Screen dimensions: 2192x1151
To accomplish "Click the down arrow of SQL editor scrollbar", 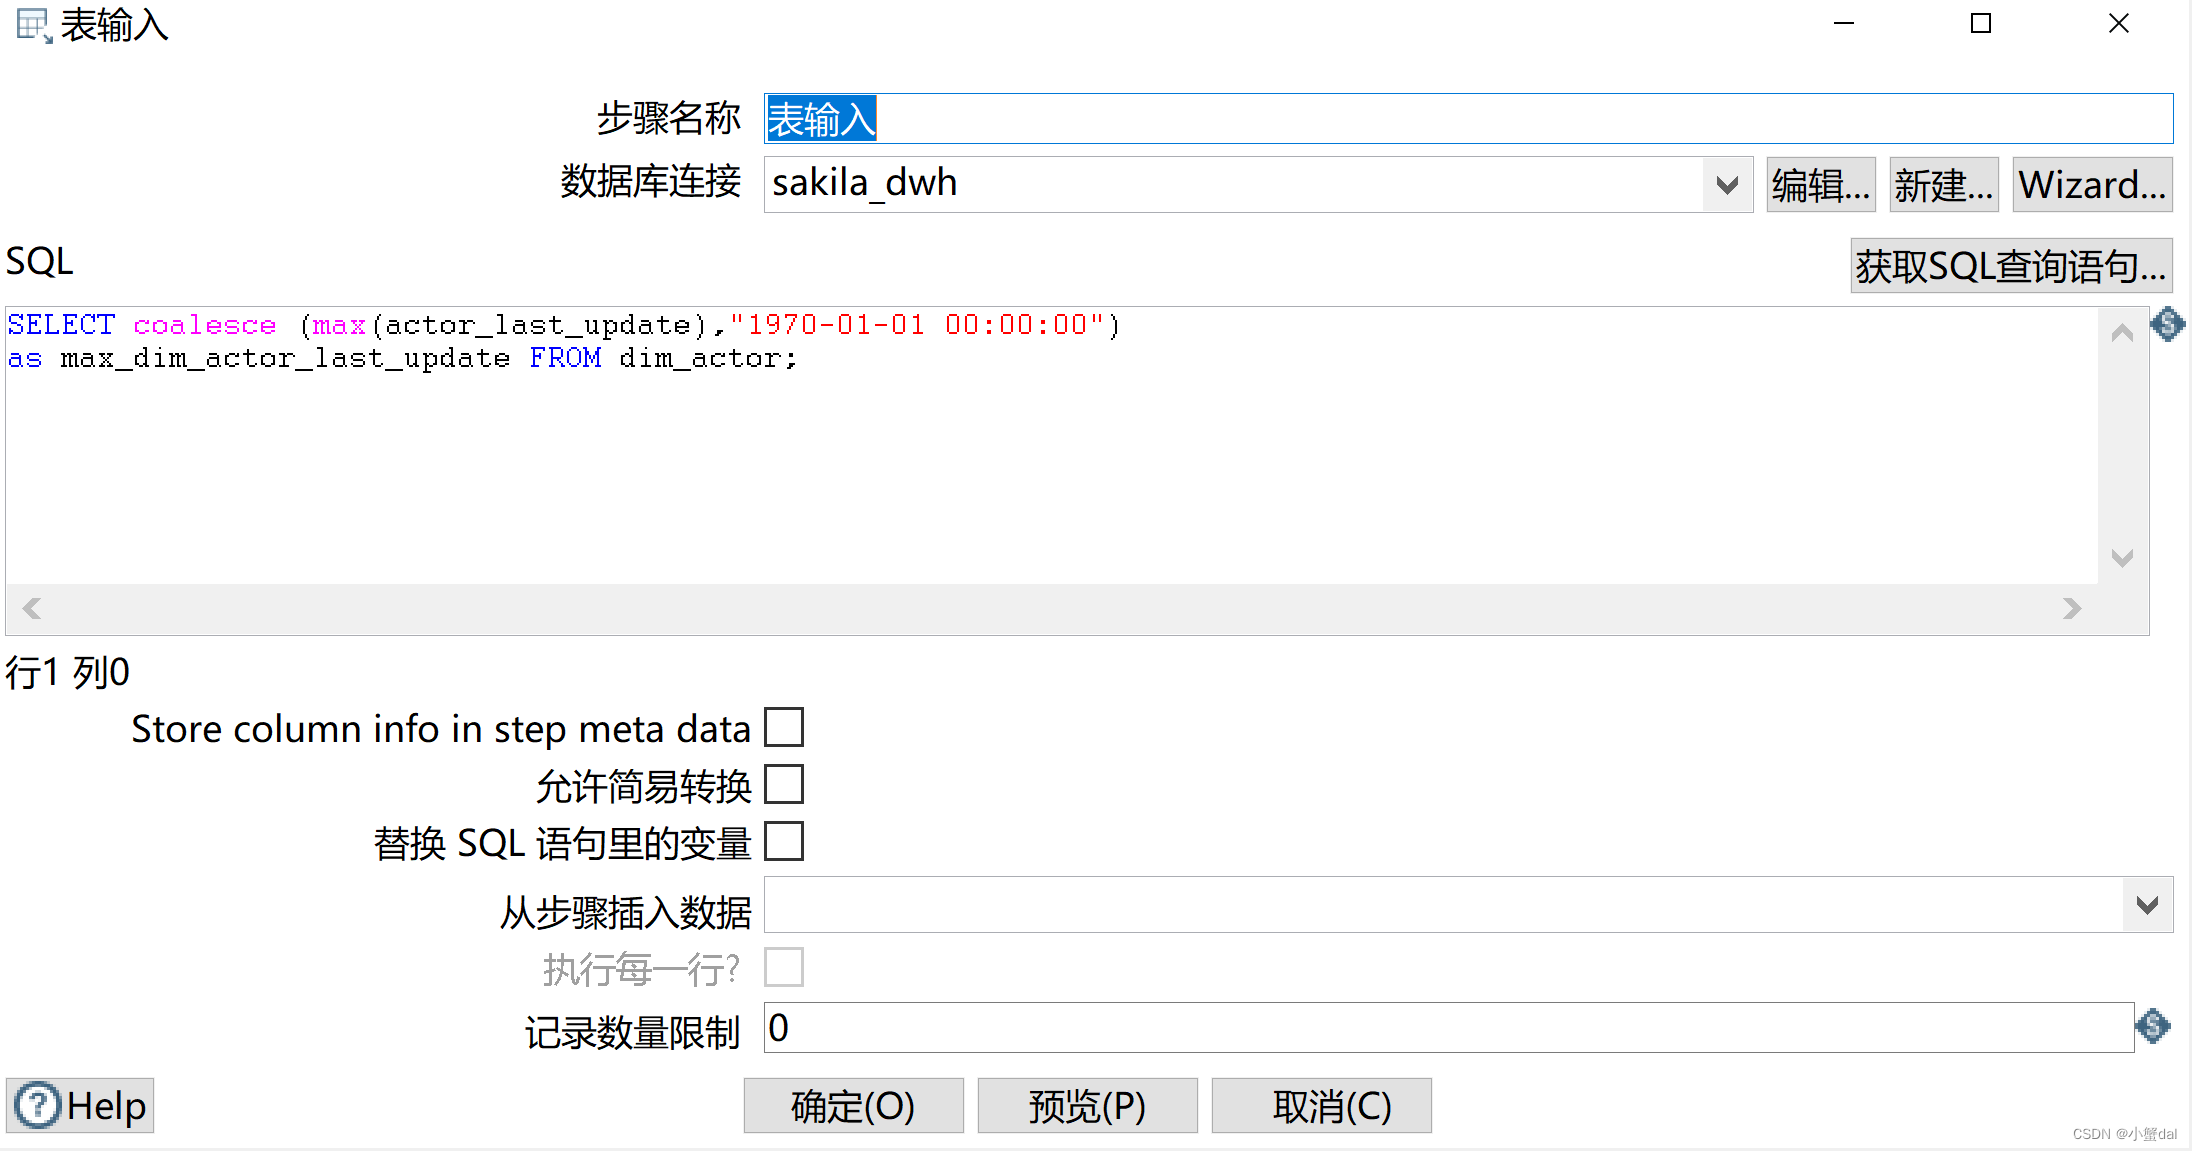I will click(x=2122, y=559).
